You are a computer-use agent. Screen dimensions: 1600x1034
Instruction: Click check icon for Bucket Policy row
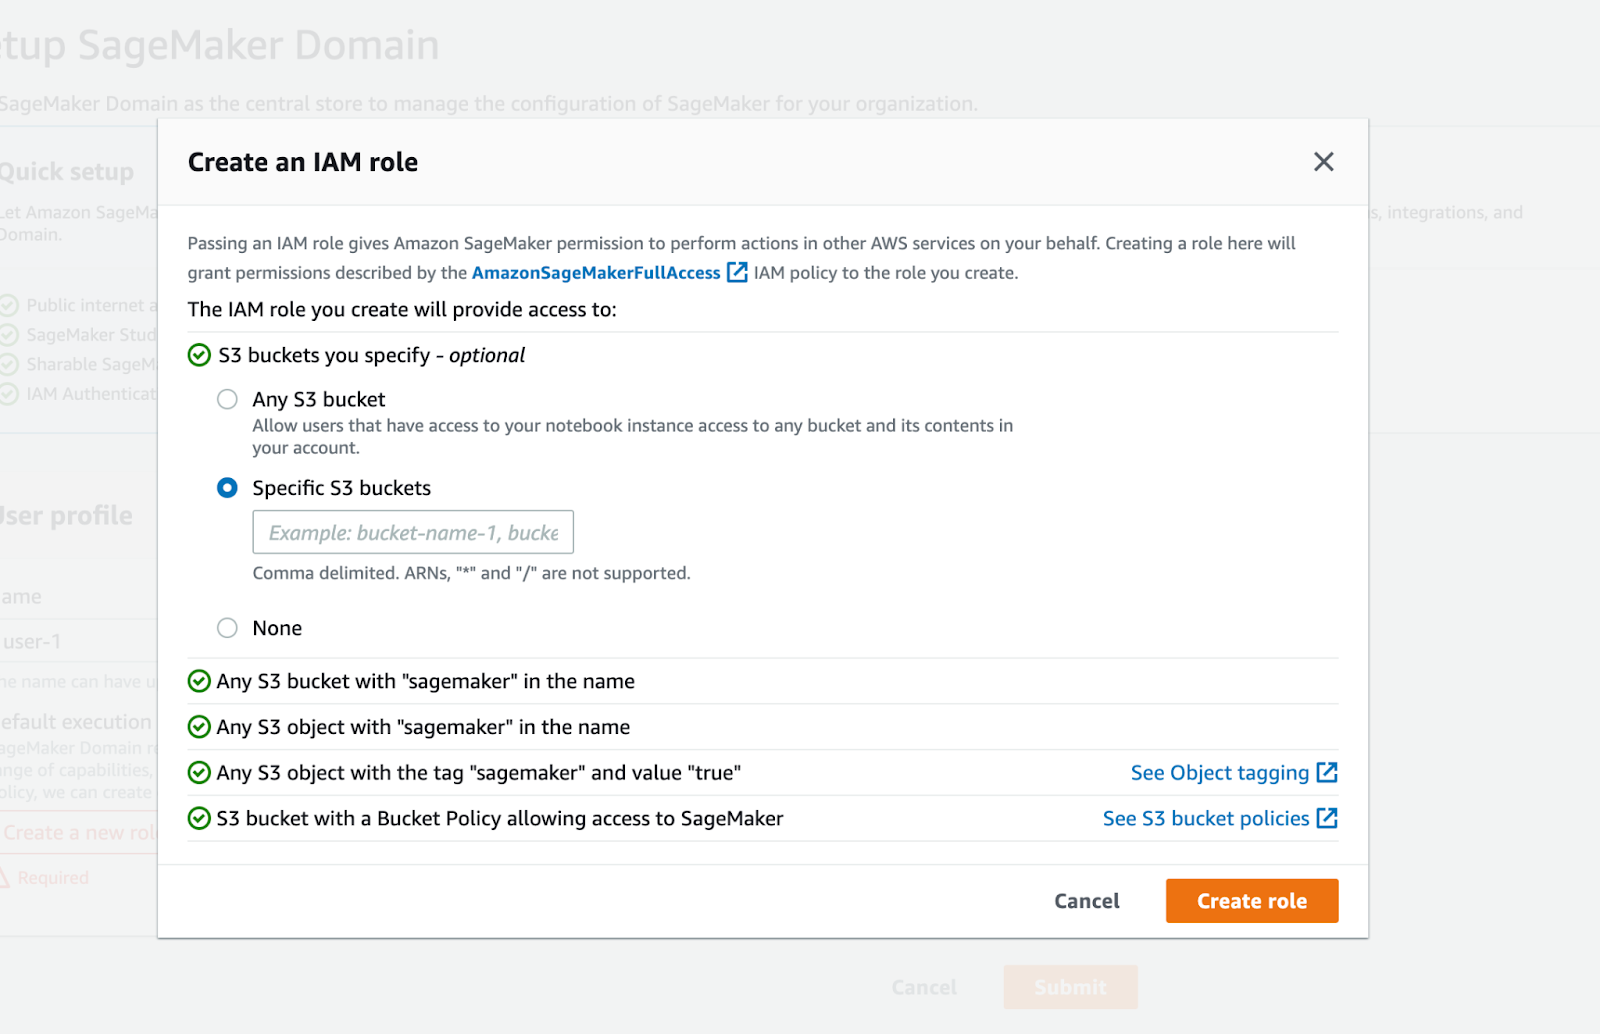tap(200, 819)
